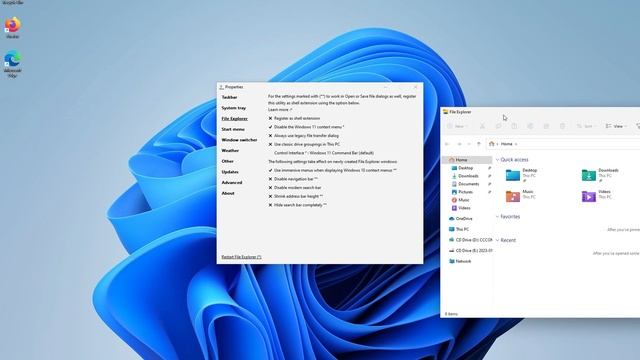Select the File Explorer section in Properties
Image resolution: width=640 pixels, height=360 pixels.
pyautogui.click(x=235, y=119)
